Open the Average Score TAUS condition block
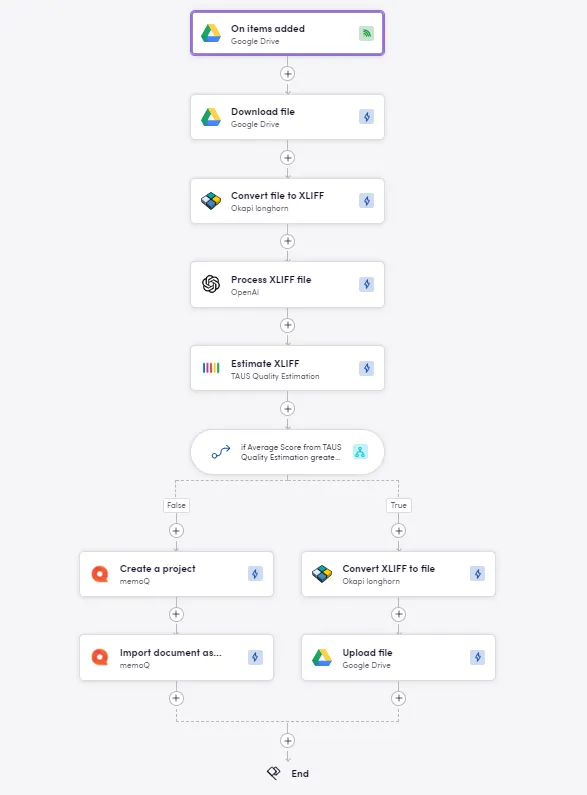This screenshot has height=795, width=587. (x=287, y=452)
